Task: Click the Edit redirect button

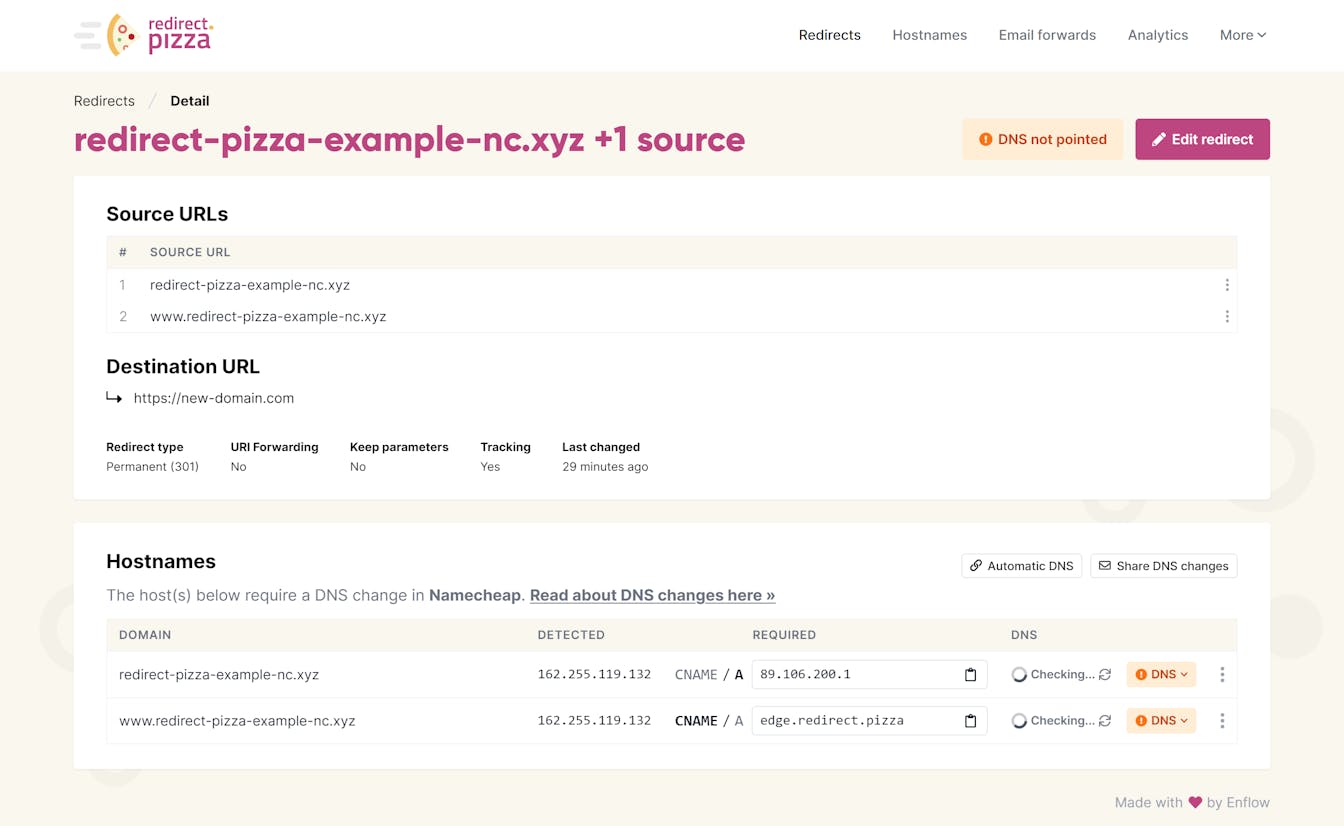Action: 1202,140
